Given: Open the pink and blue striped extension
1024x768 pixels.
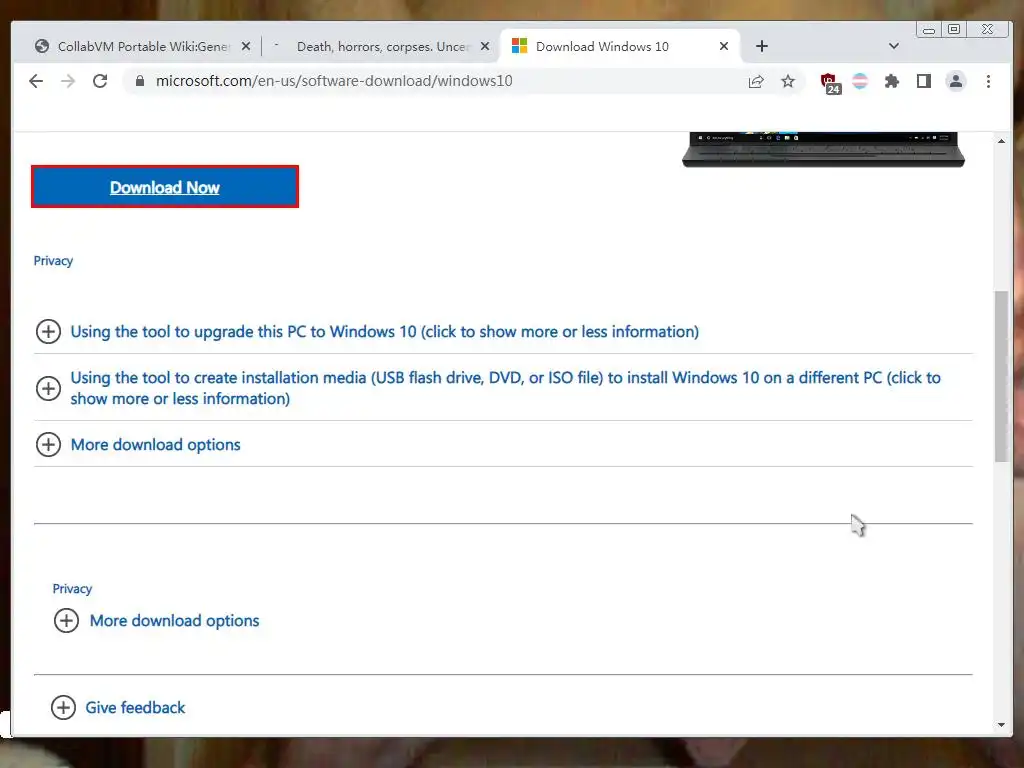Looking at the screenshot, I should click(x=860, y=81).
